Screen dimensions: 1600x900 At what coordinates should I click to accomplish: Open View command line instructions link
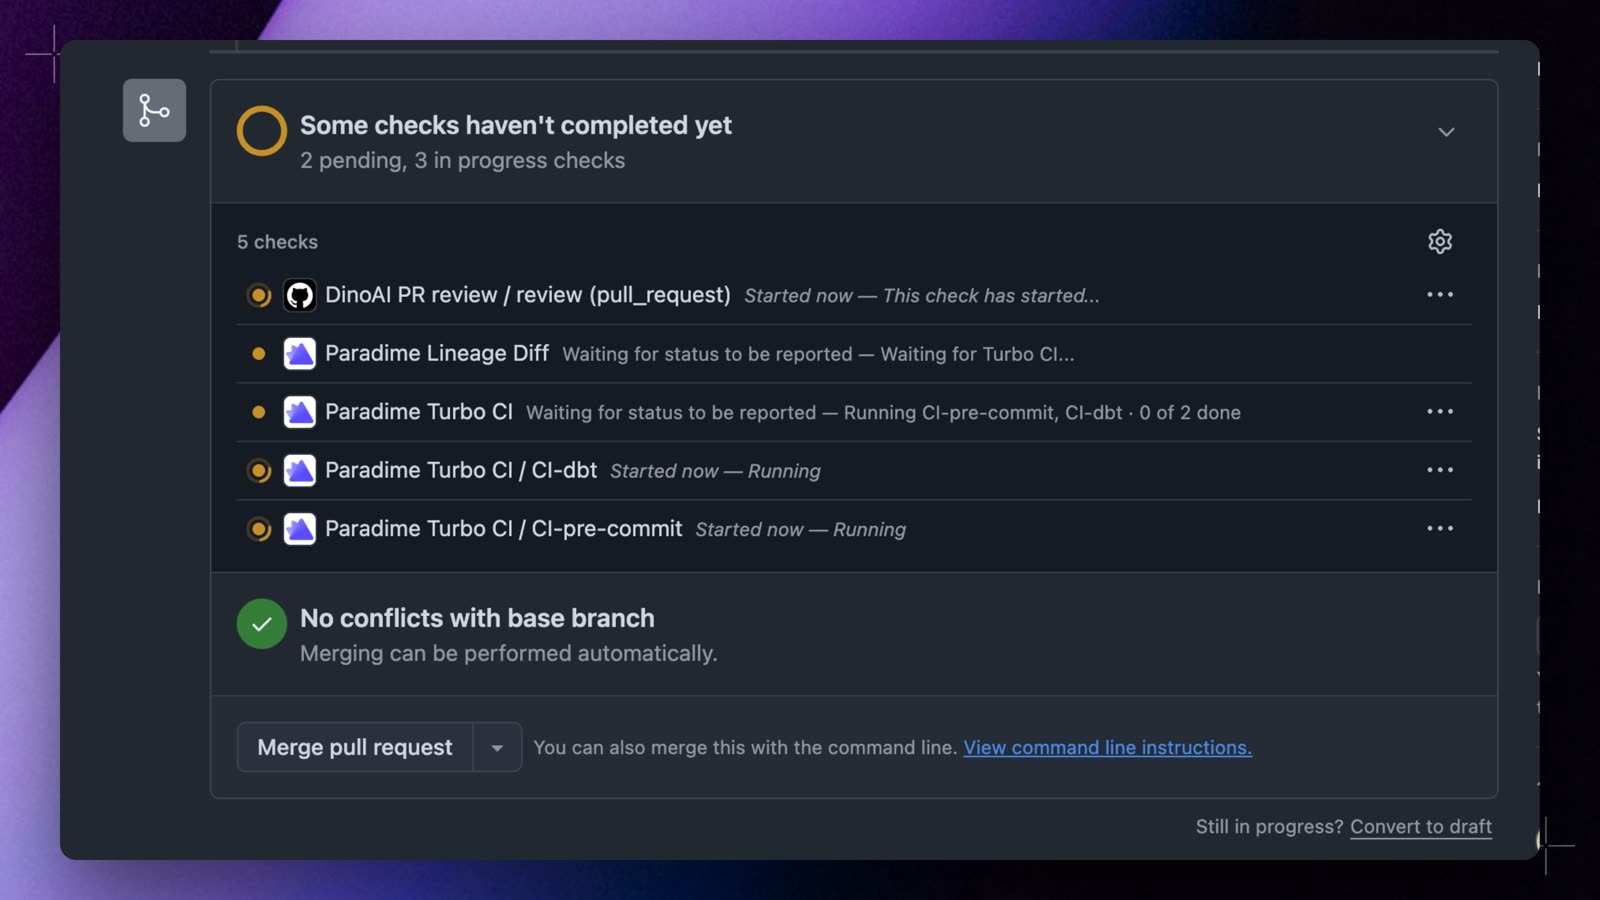(1107, 747)
